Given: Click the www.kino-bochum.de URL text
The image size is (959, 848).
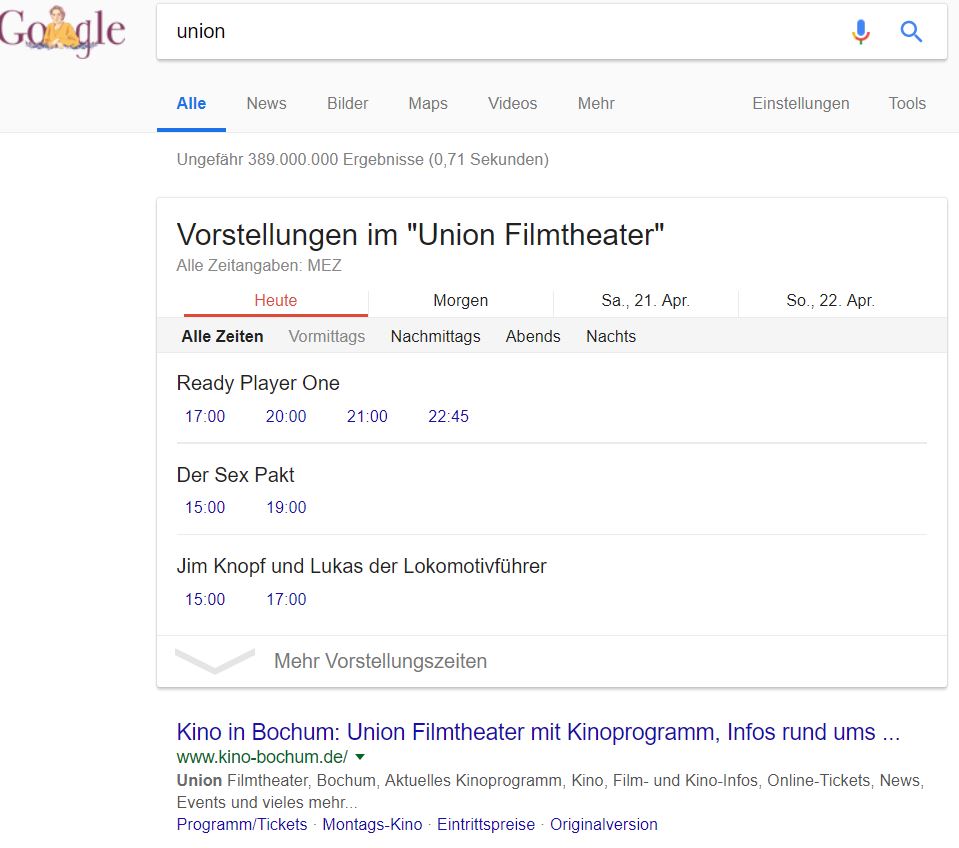Looking at the screenshot, I should pos(262,757).
